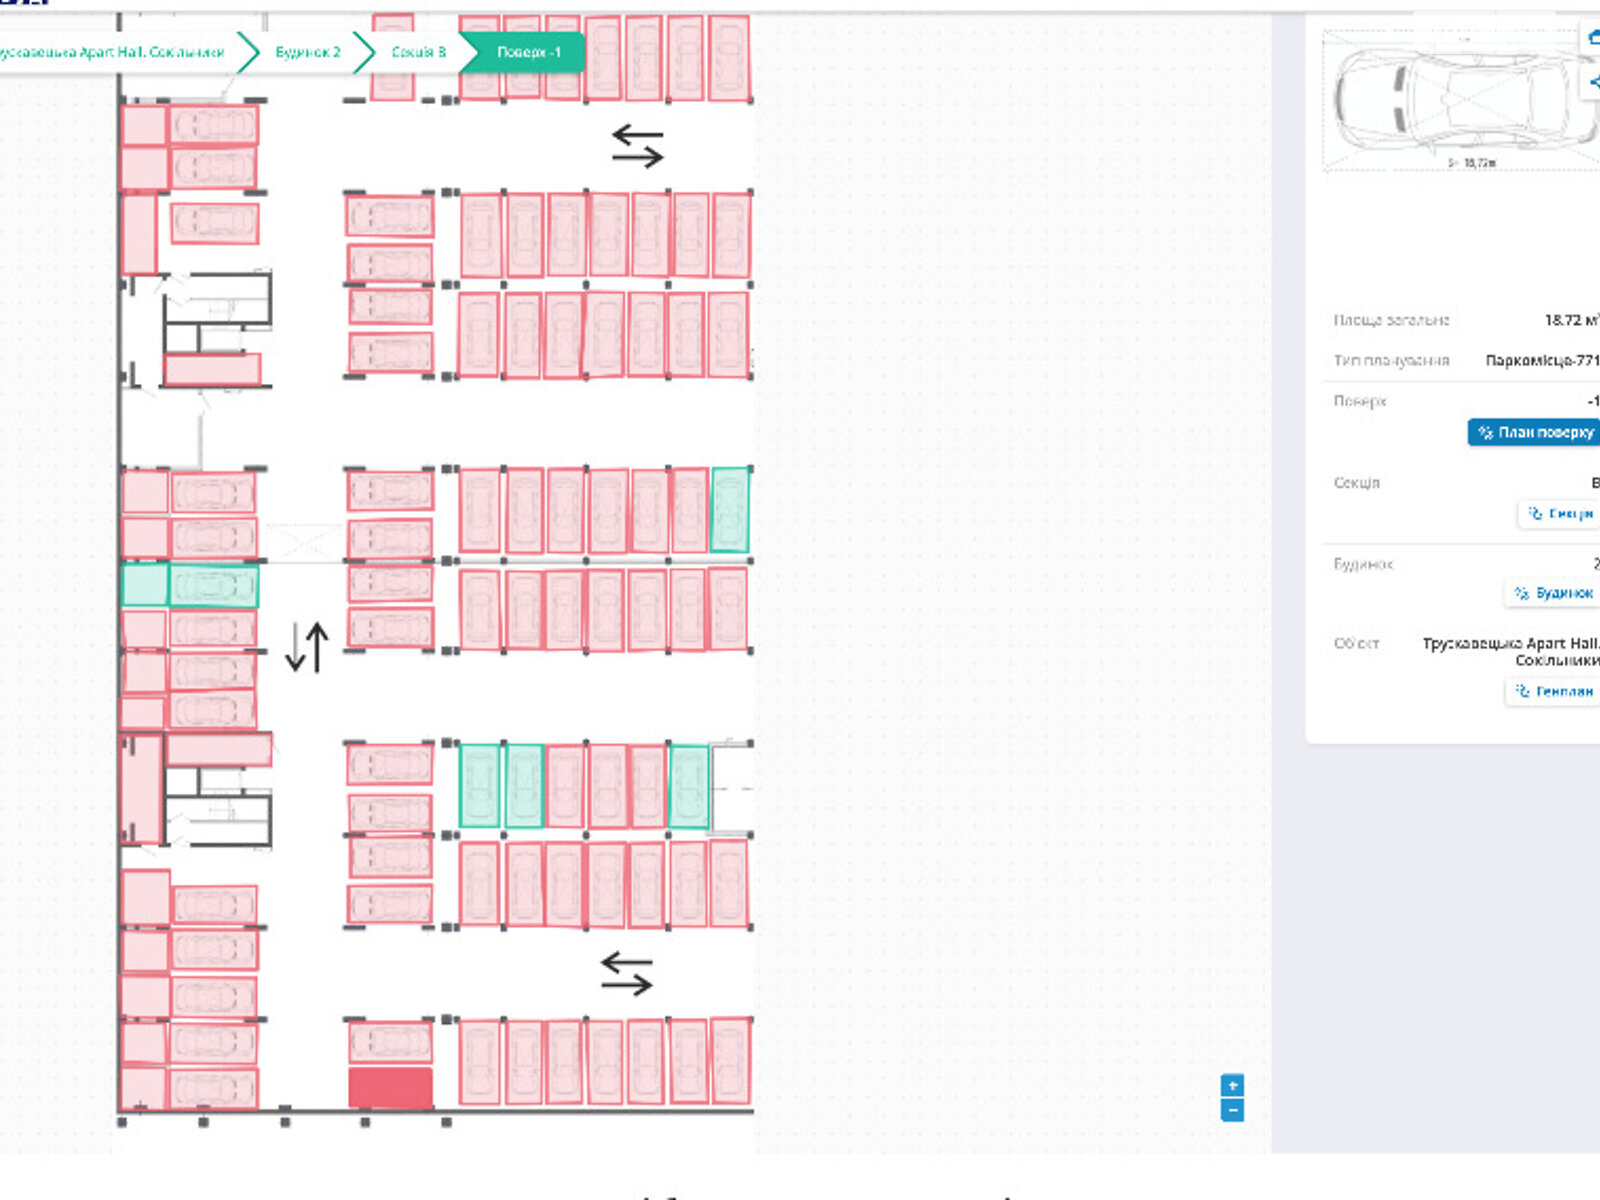1600x1200 pixels.
Task: Select the green square storage box by the left wall
Action: pos(144,586)
